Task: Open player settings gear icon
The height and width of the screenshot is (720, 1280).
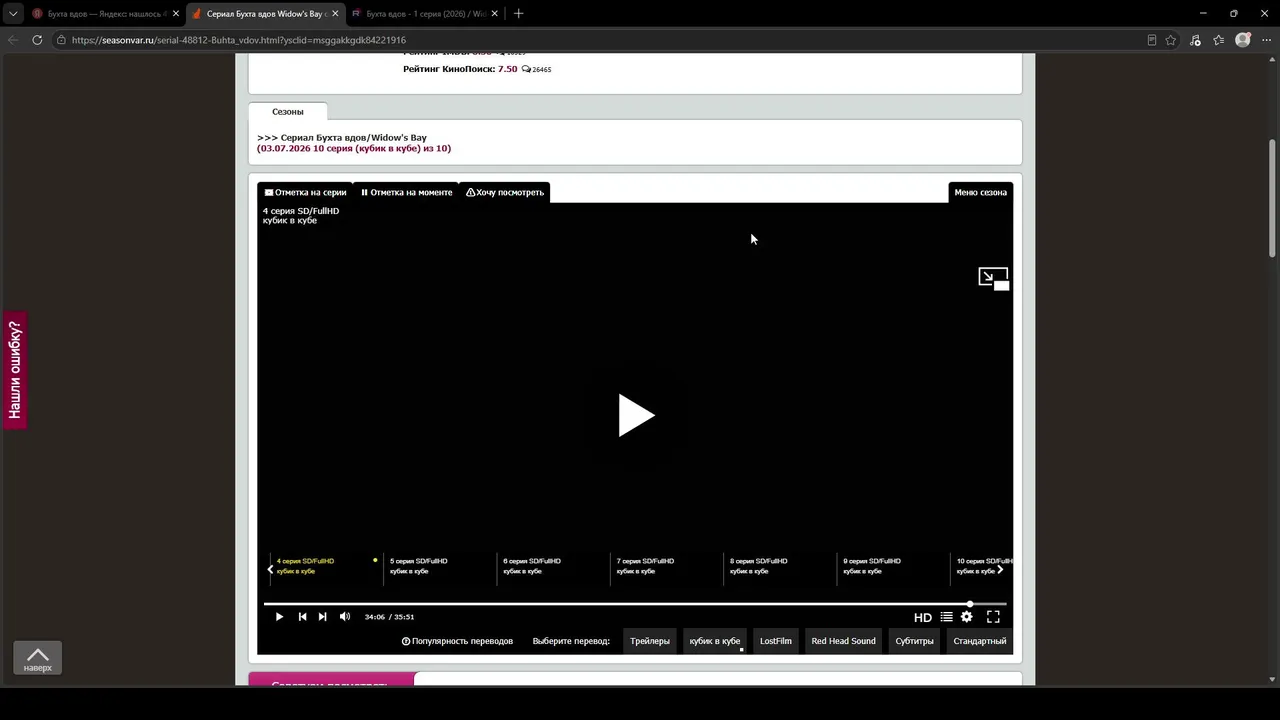Action: (x=967, y=617)
